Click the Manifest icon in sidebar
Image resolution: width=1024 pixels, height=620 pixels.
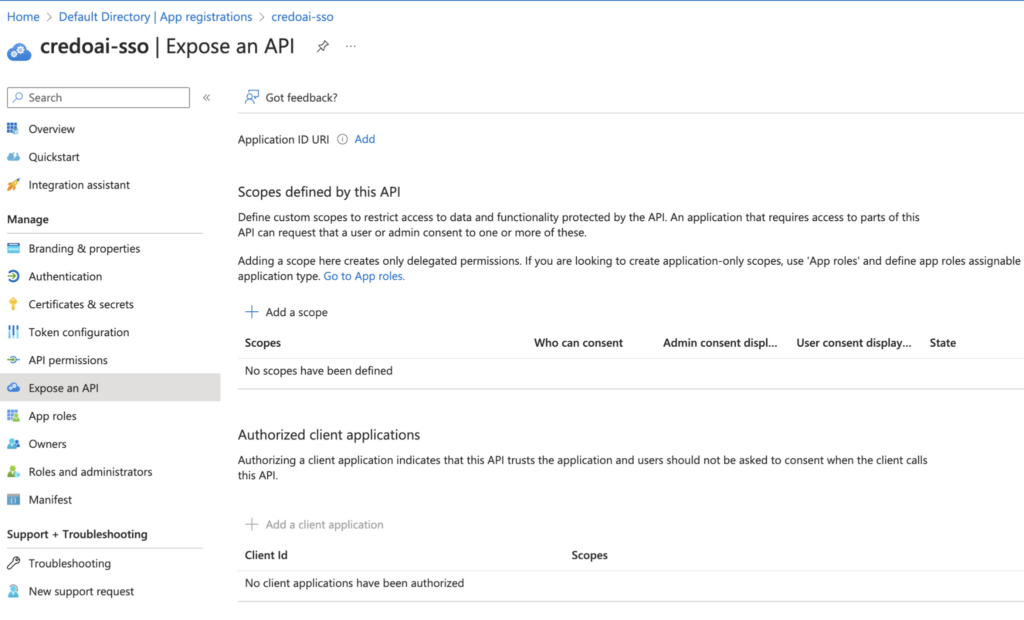pyautogui.click(x=13, y=500)
